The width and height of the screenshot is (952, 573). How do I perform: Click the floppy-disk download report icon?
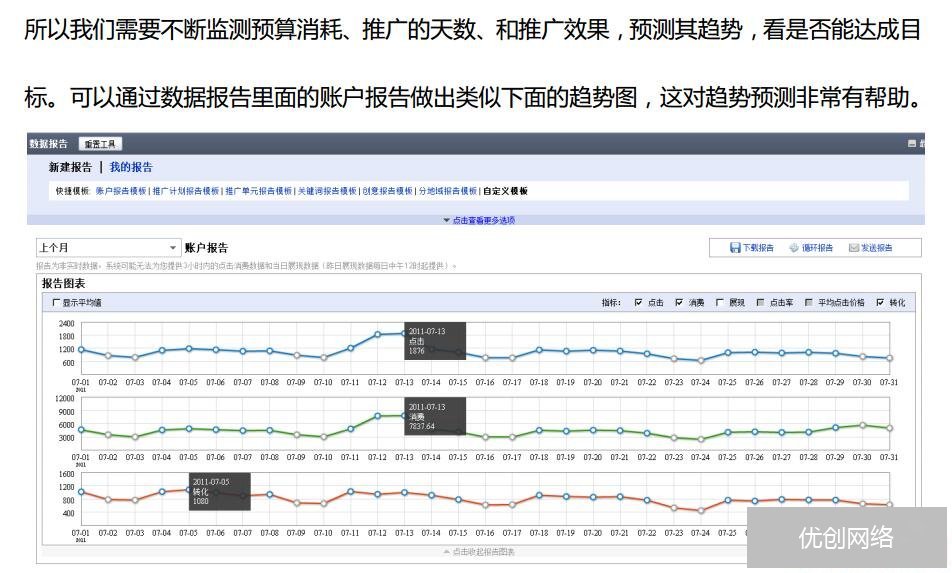point(735,248)
